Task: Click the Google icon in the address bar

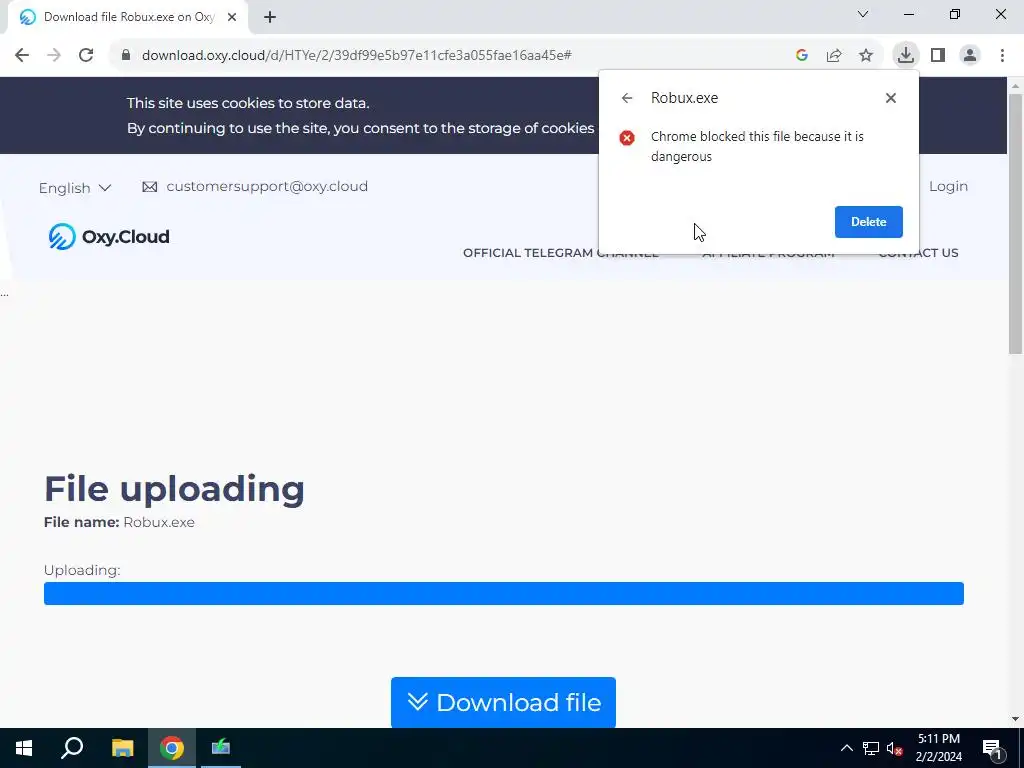Action: click(x=802, y=56)
